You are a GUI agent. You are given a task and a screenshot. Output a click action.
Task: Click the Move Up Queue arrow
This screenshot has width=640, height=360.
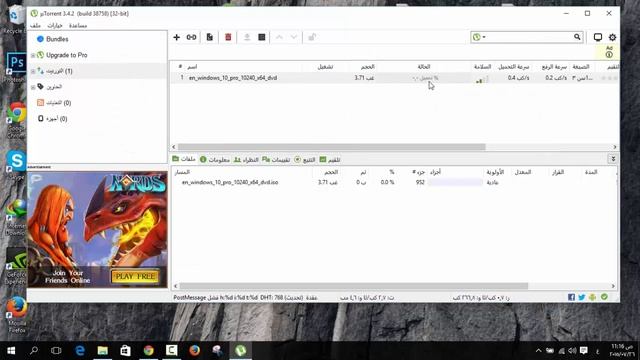click(x=279, y=37)
